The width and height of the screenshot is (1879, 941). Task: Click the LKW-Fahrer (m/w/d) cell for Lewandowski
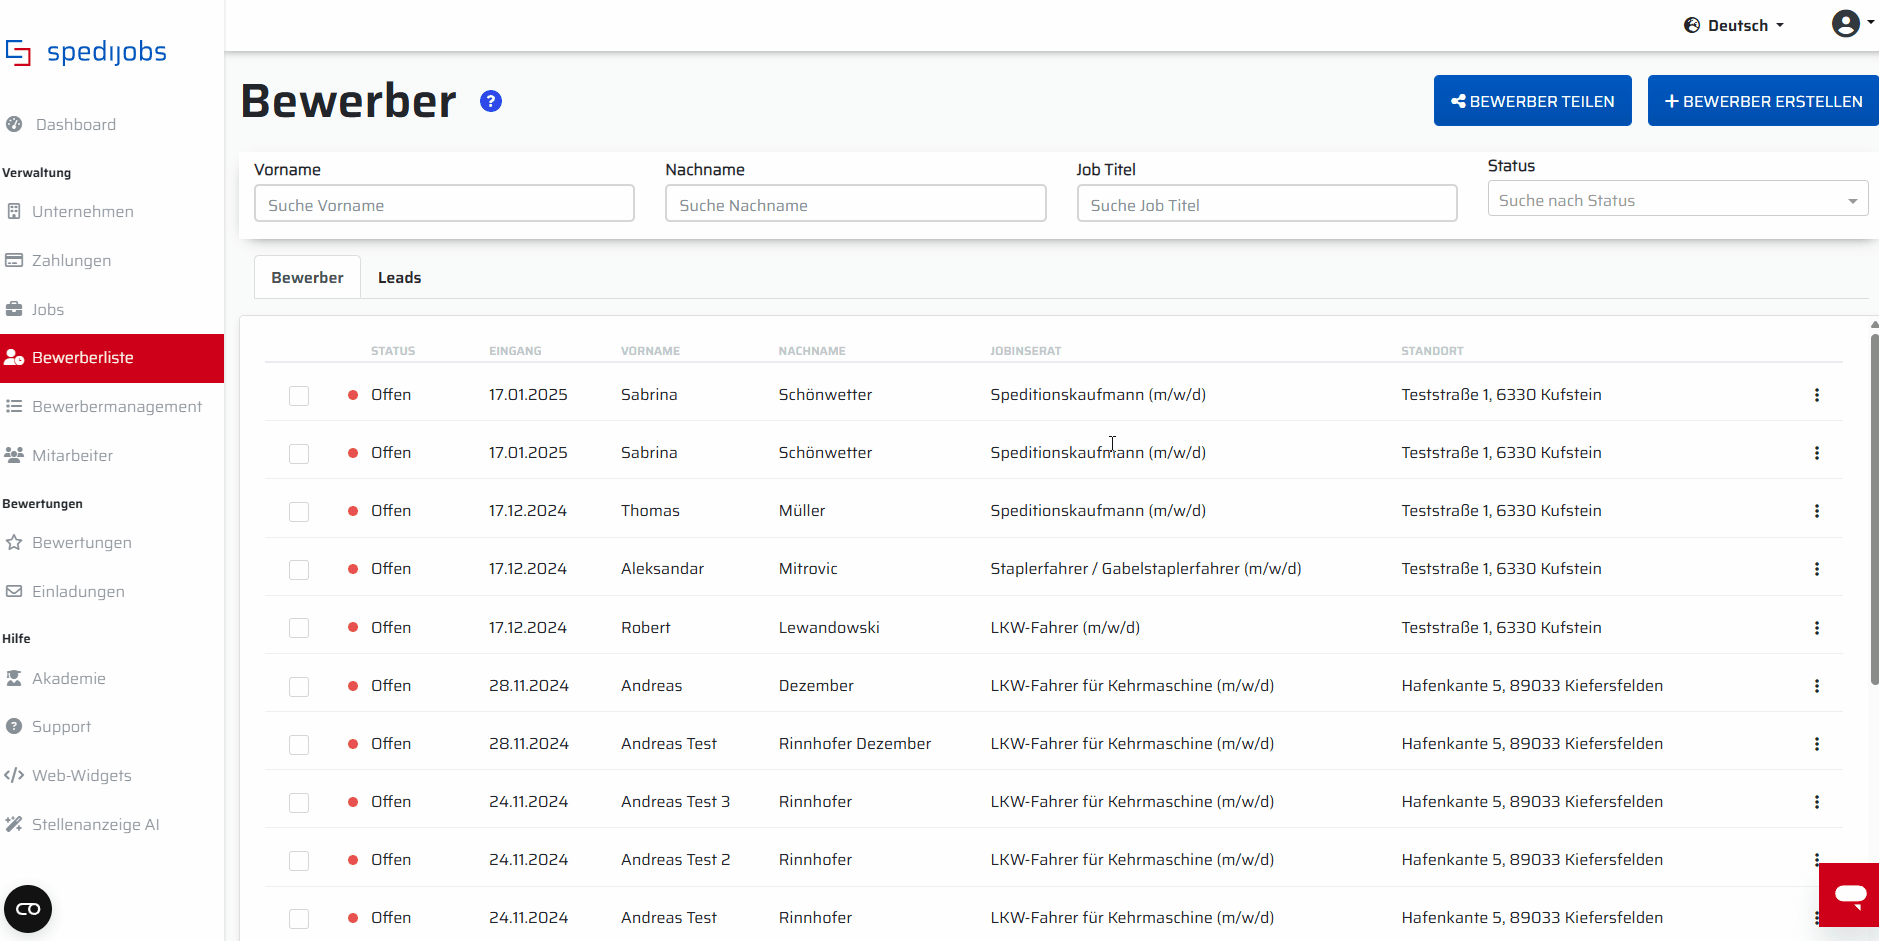click(x=1065, y=627)
